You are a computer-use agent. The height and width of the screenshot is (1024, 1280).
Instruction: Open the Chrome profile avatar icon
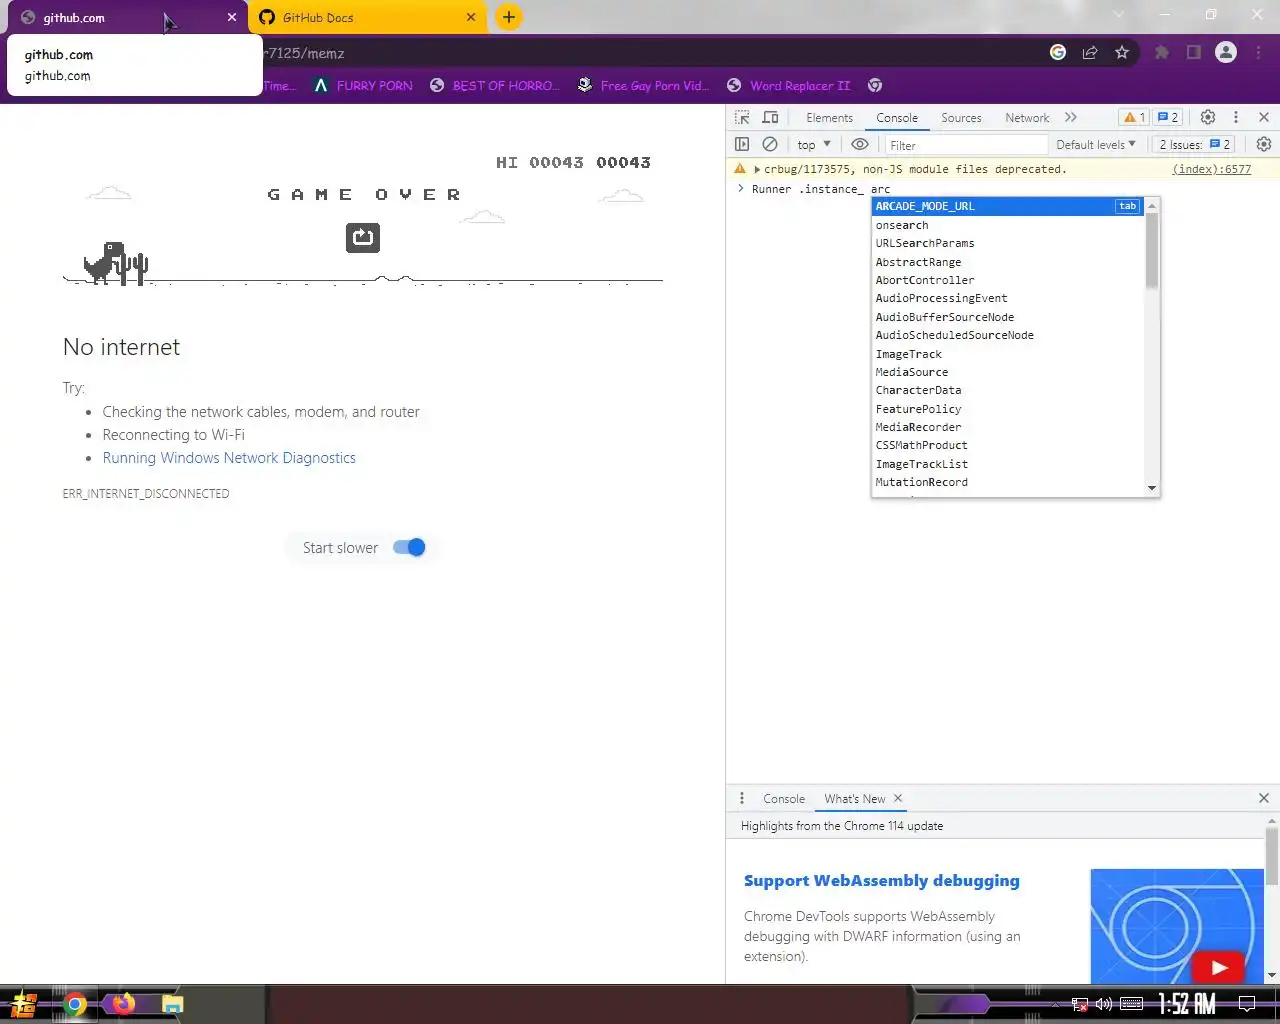click(1226, 52)
